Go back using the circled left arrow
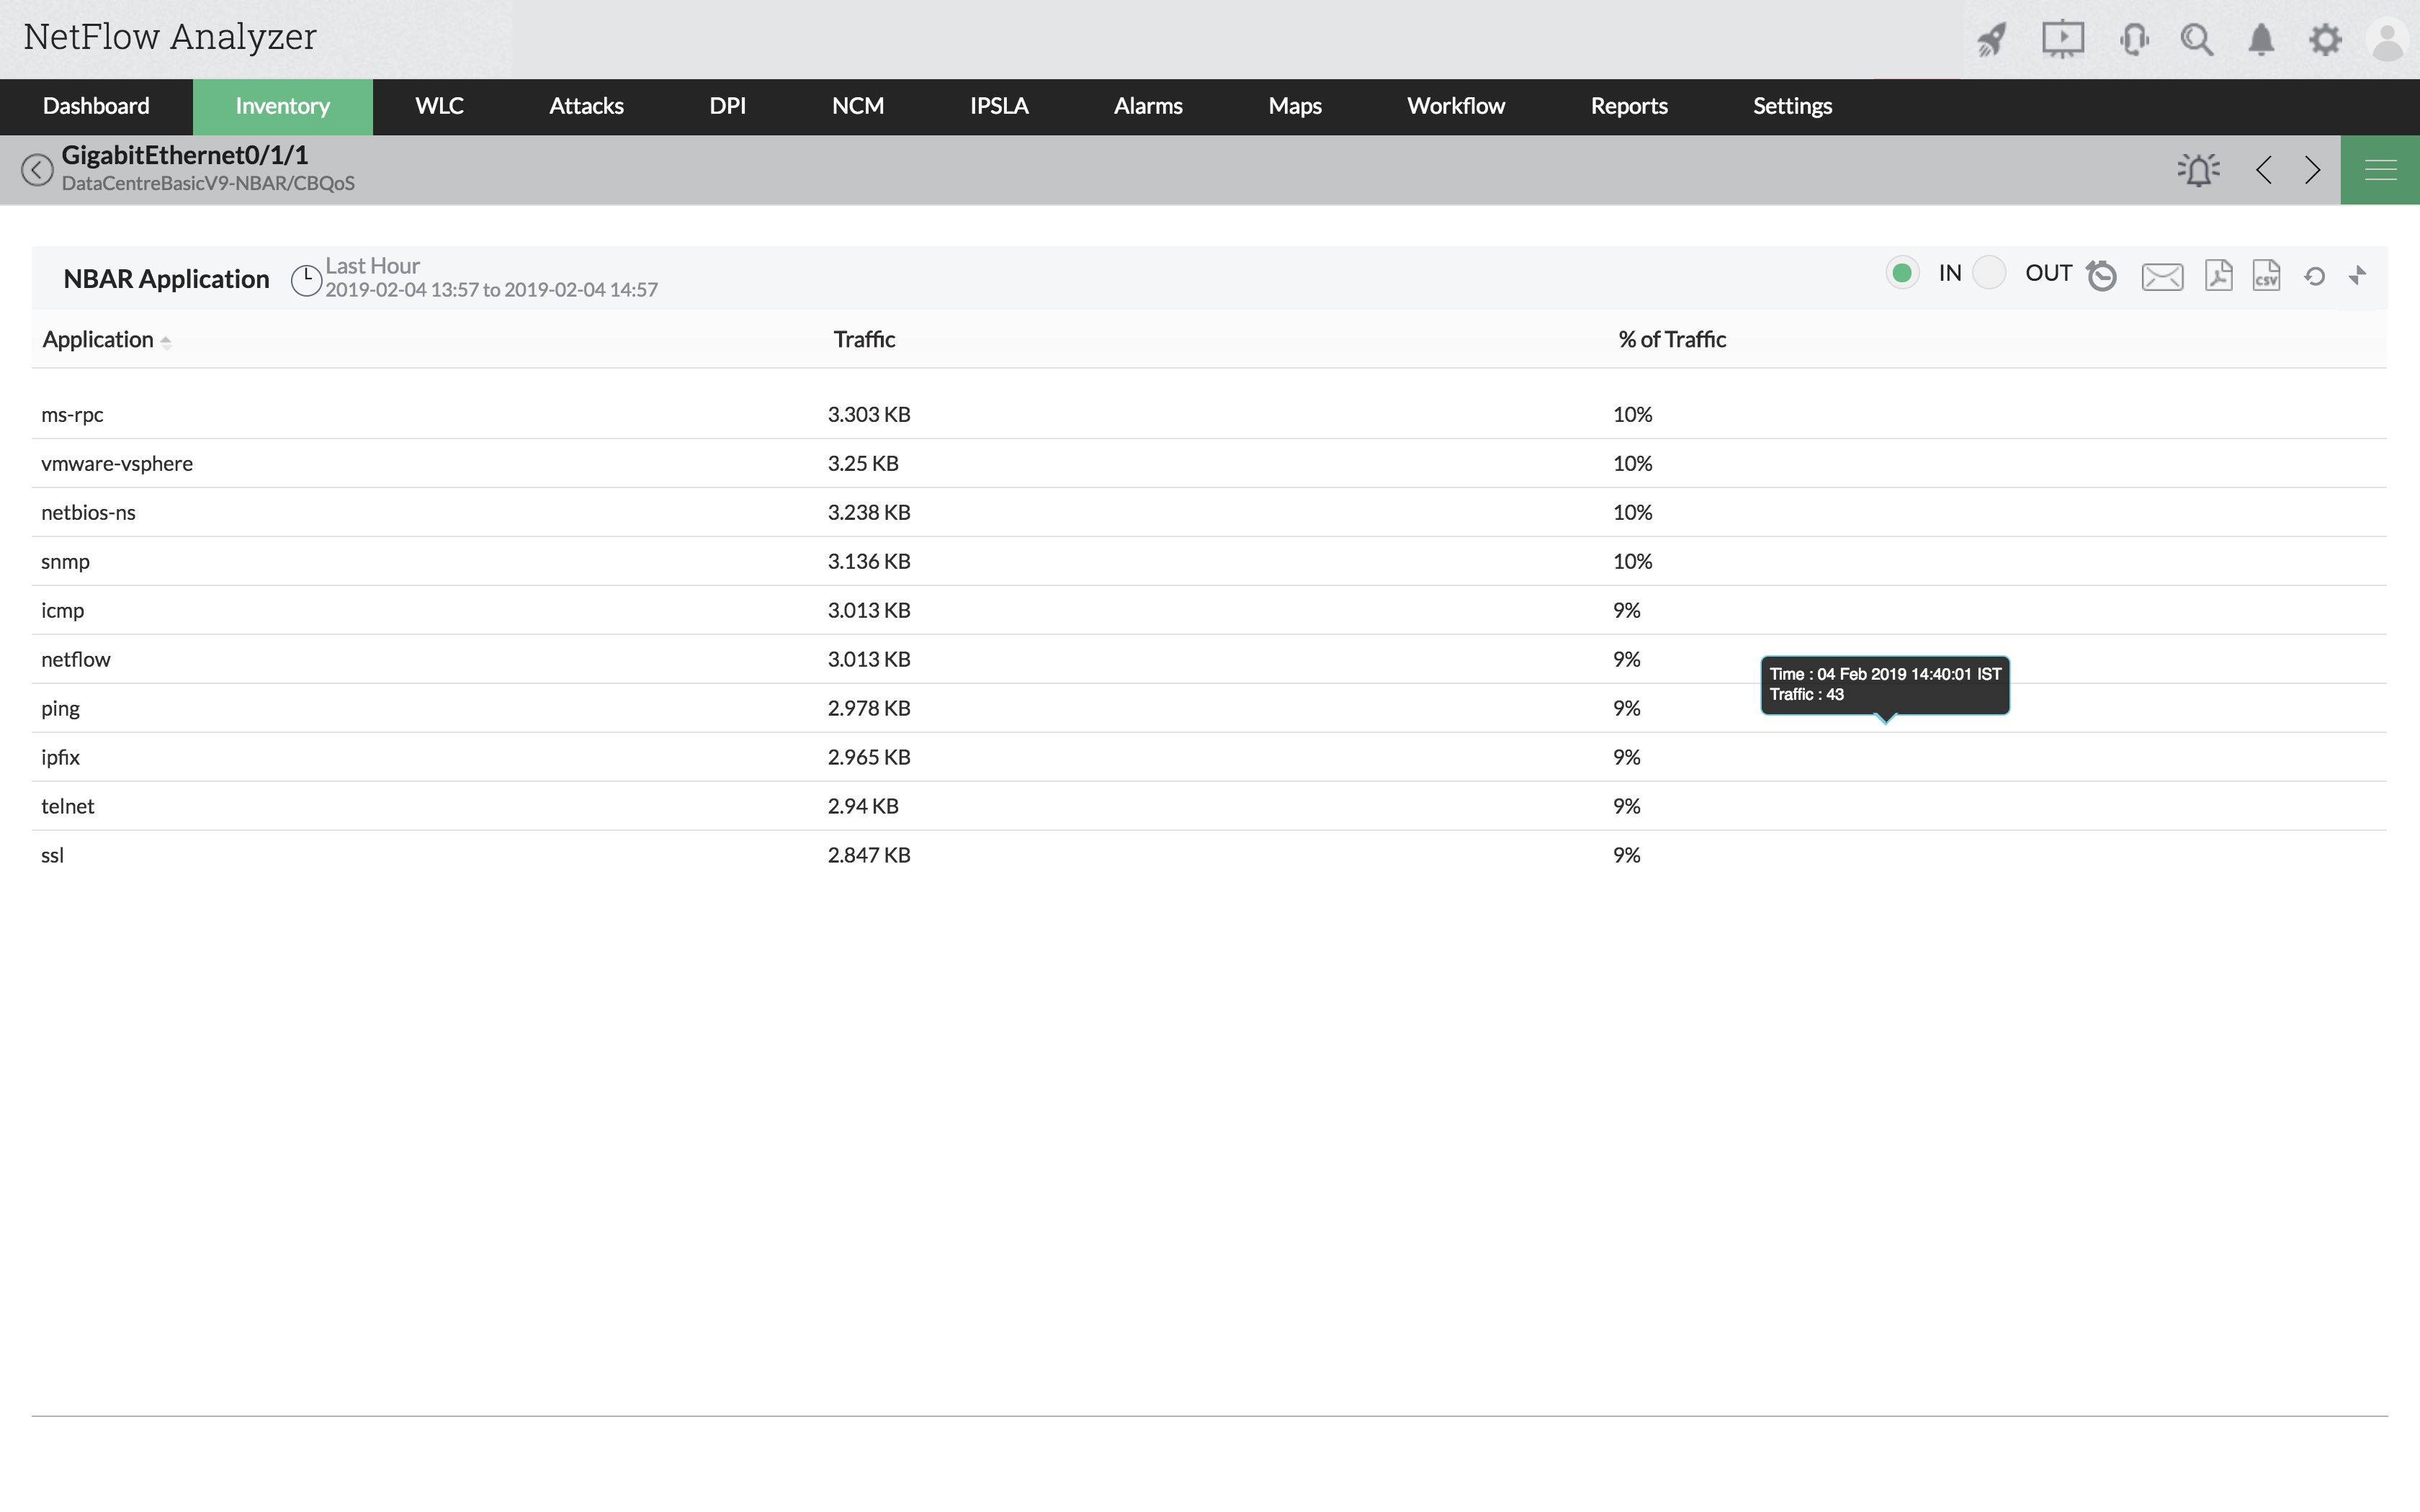The image size is (2420, 1512). click(37, 170)
